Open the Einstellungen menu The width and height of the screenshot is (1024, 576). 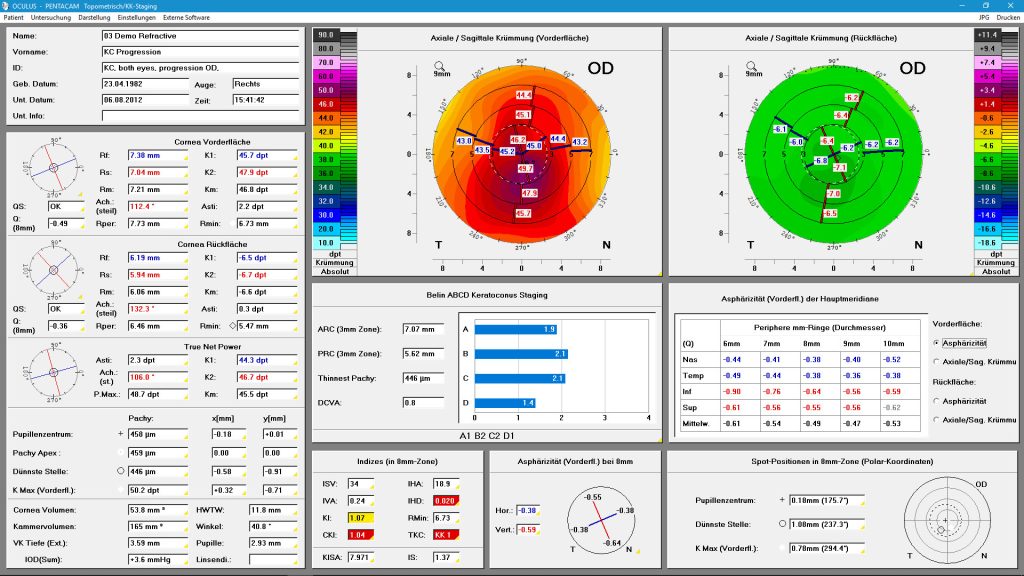tap(136, 18)
